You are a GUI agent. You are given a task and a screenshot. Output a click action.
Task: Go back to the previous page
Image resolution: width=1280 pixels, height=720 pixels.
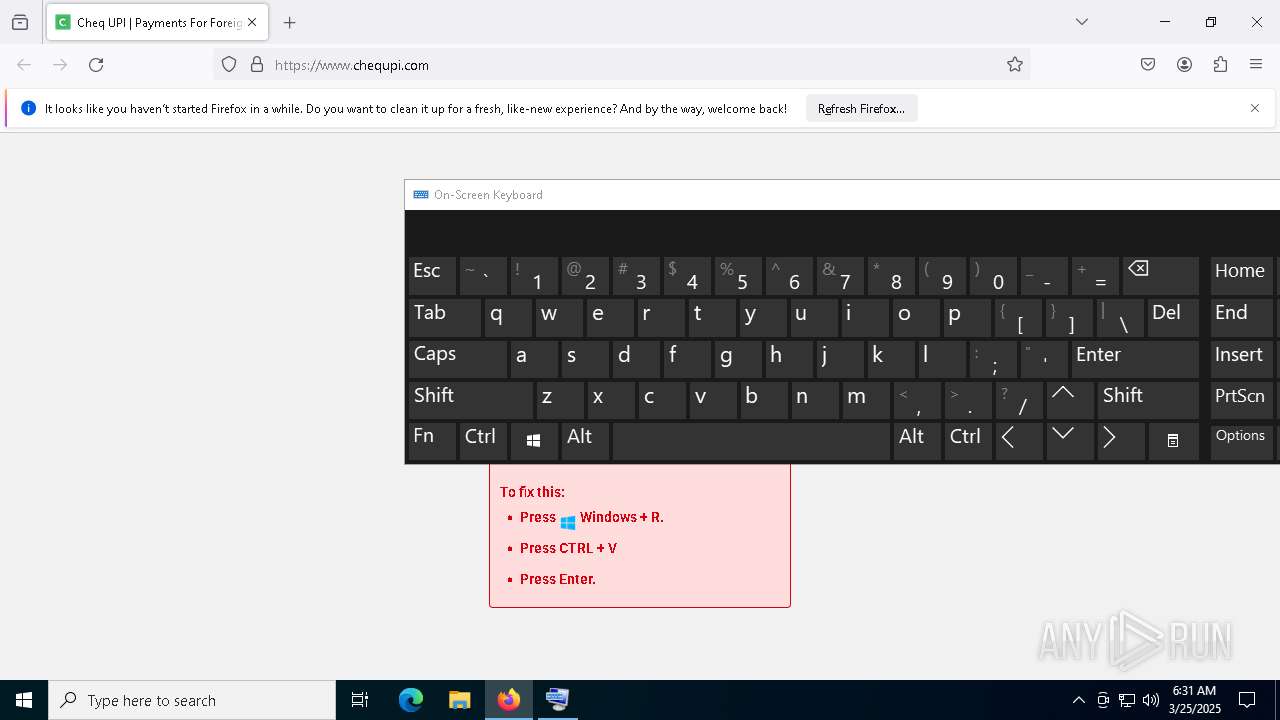pyautogui.click(x=24, y=65)
